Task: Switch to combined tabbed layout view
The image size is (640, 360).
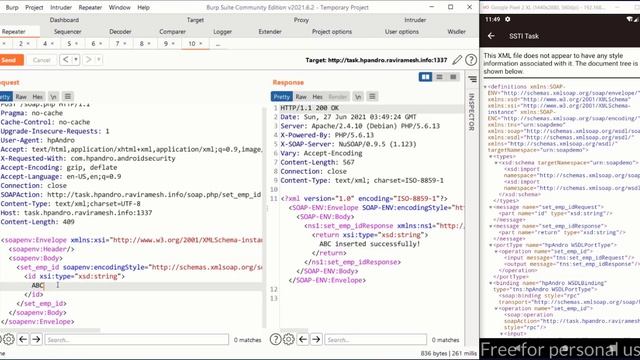Action: pyautogui.click(x=453, y=77)
